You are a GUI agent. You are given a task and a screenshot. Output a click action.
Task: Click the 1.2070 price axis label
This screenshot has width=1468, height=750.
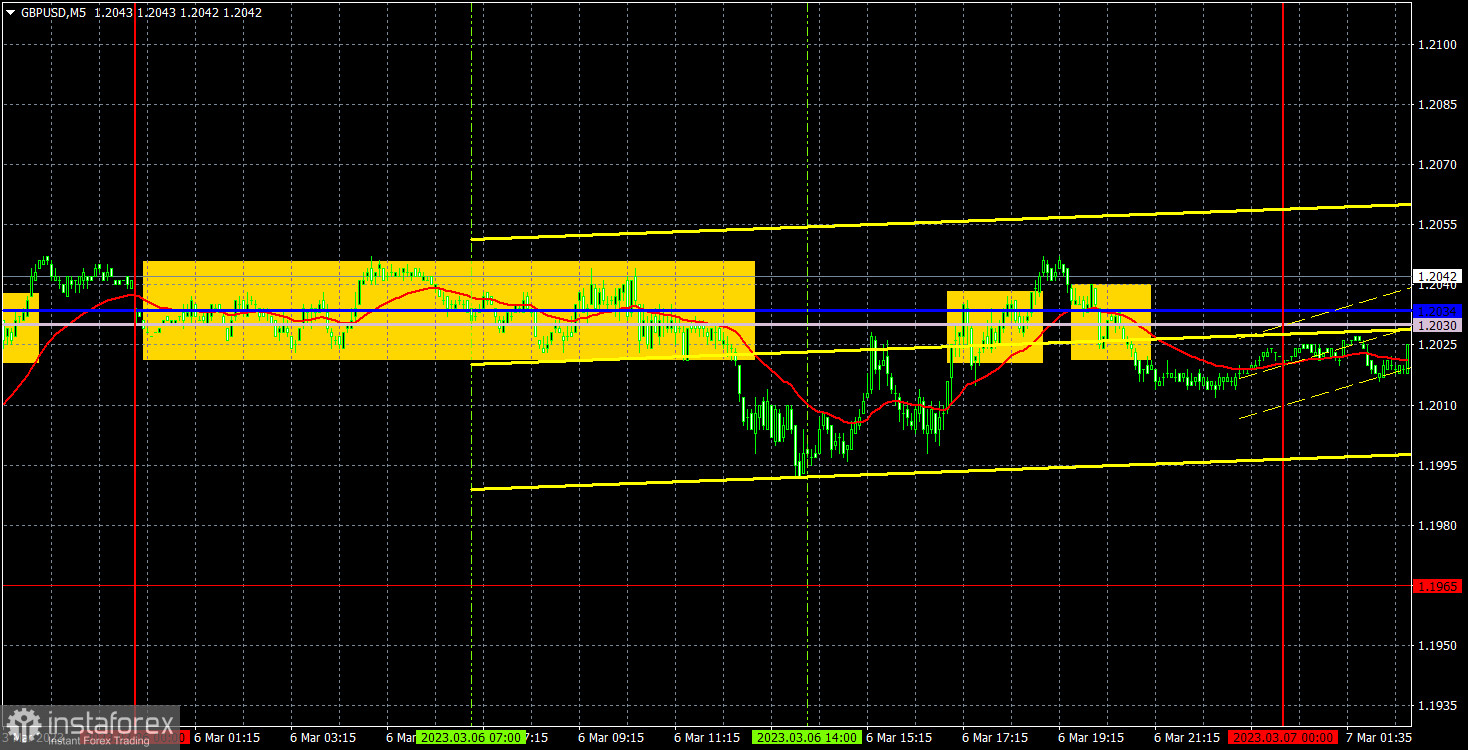tap(1436, 165)
